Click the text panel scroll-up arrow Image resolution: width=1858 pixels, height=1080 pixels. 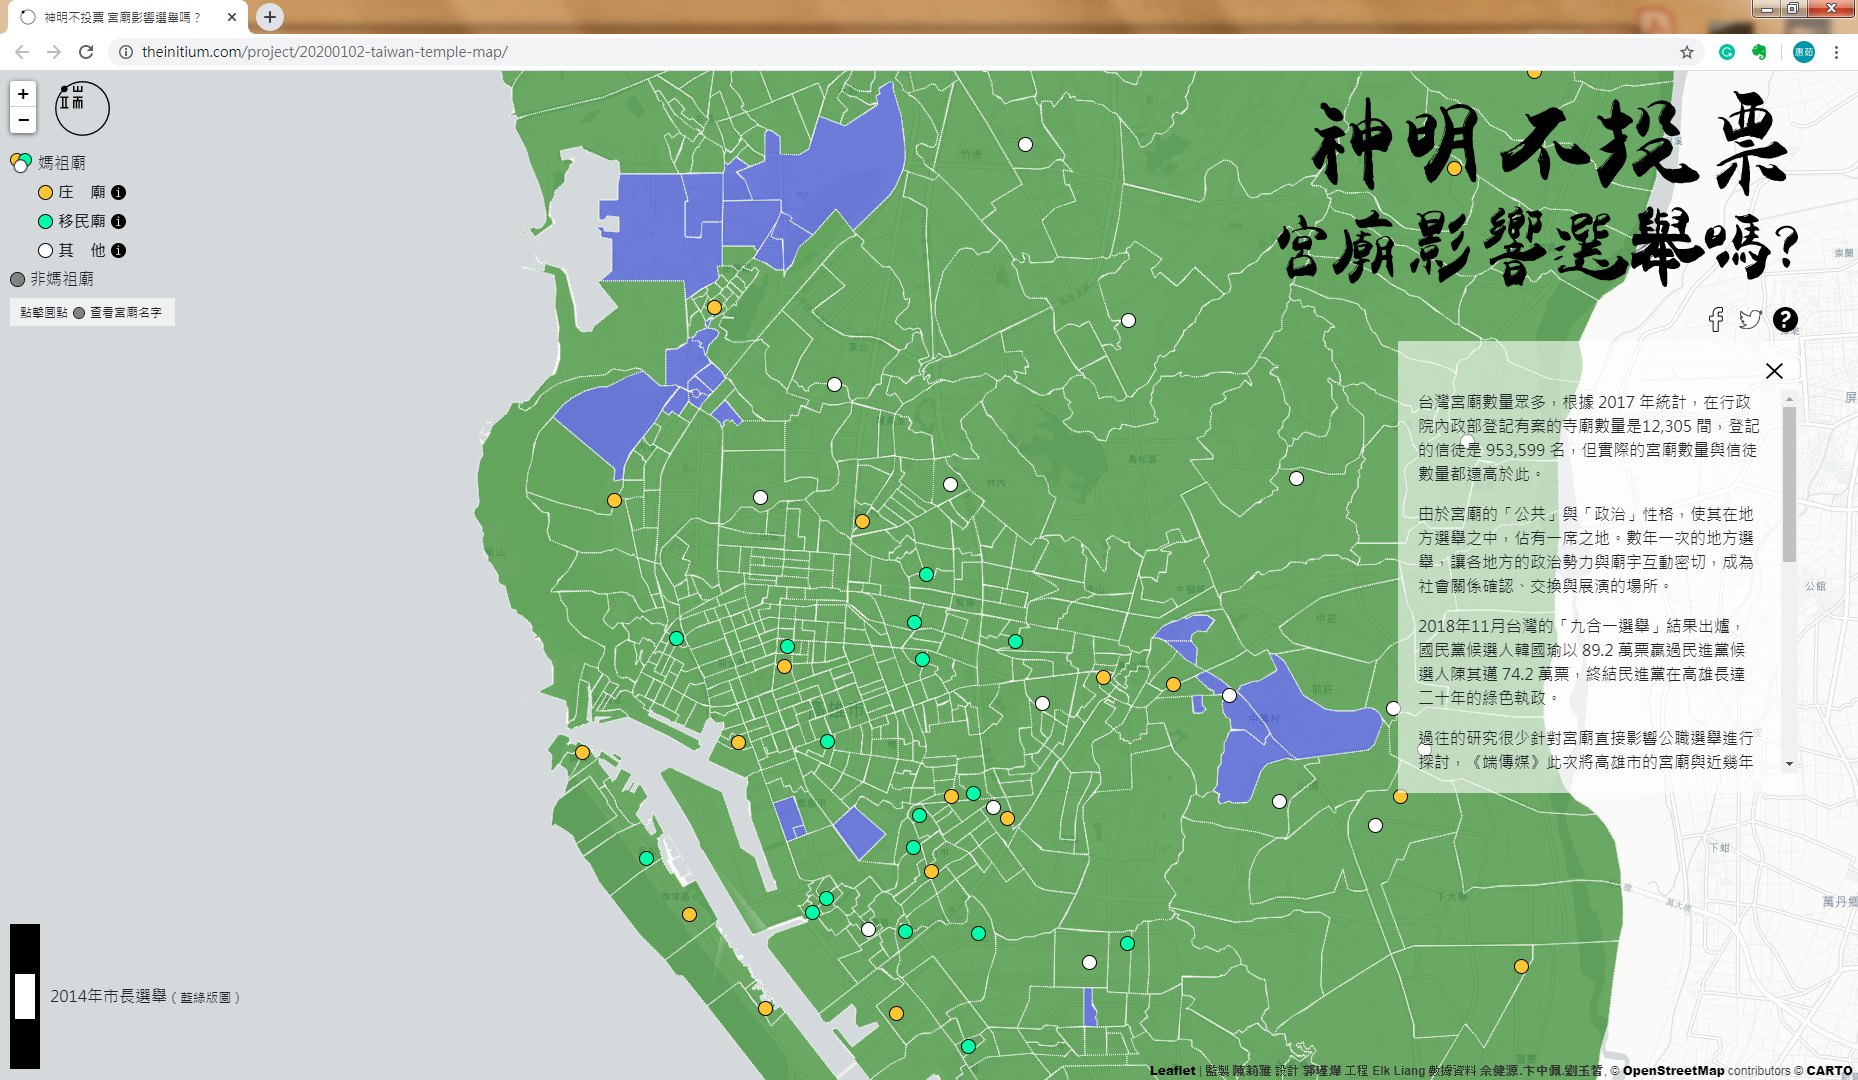[x=1789, y=399]
